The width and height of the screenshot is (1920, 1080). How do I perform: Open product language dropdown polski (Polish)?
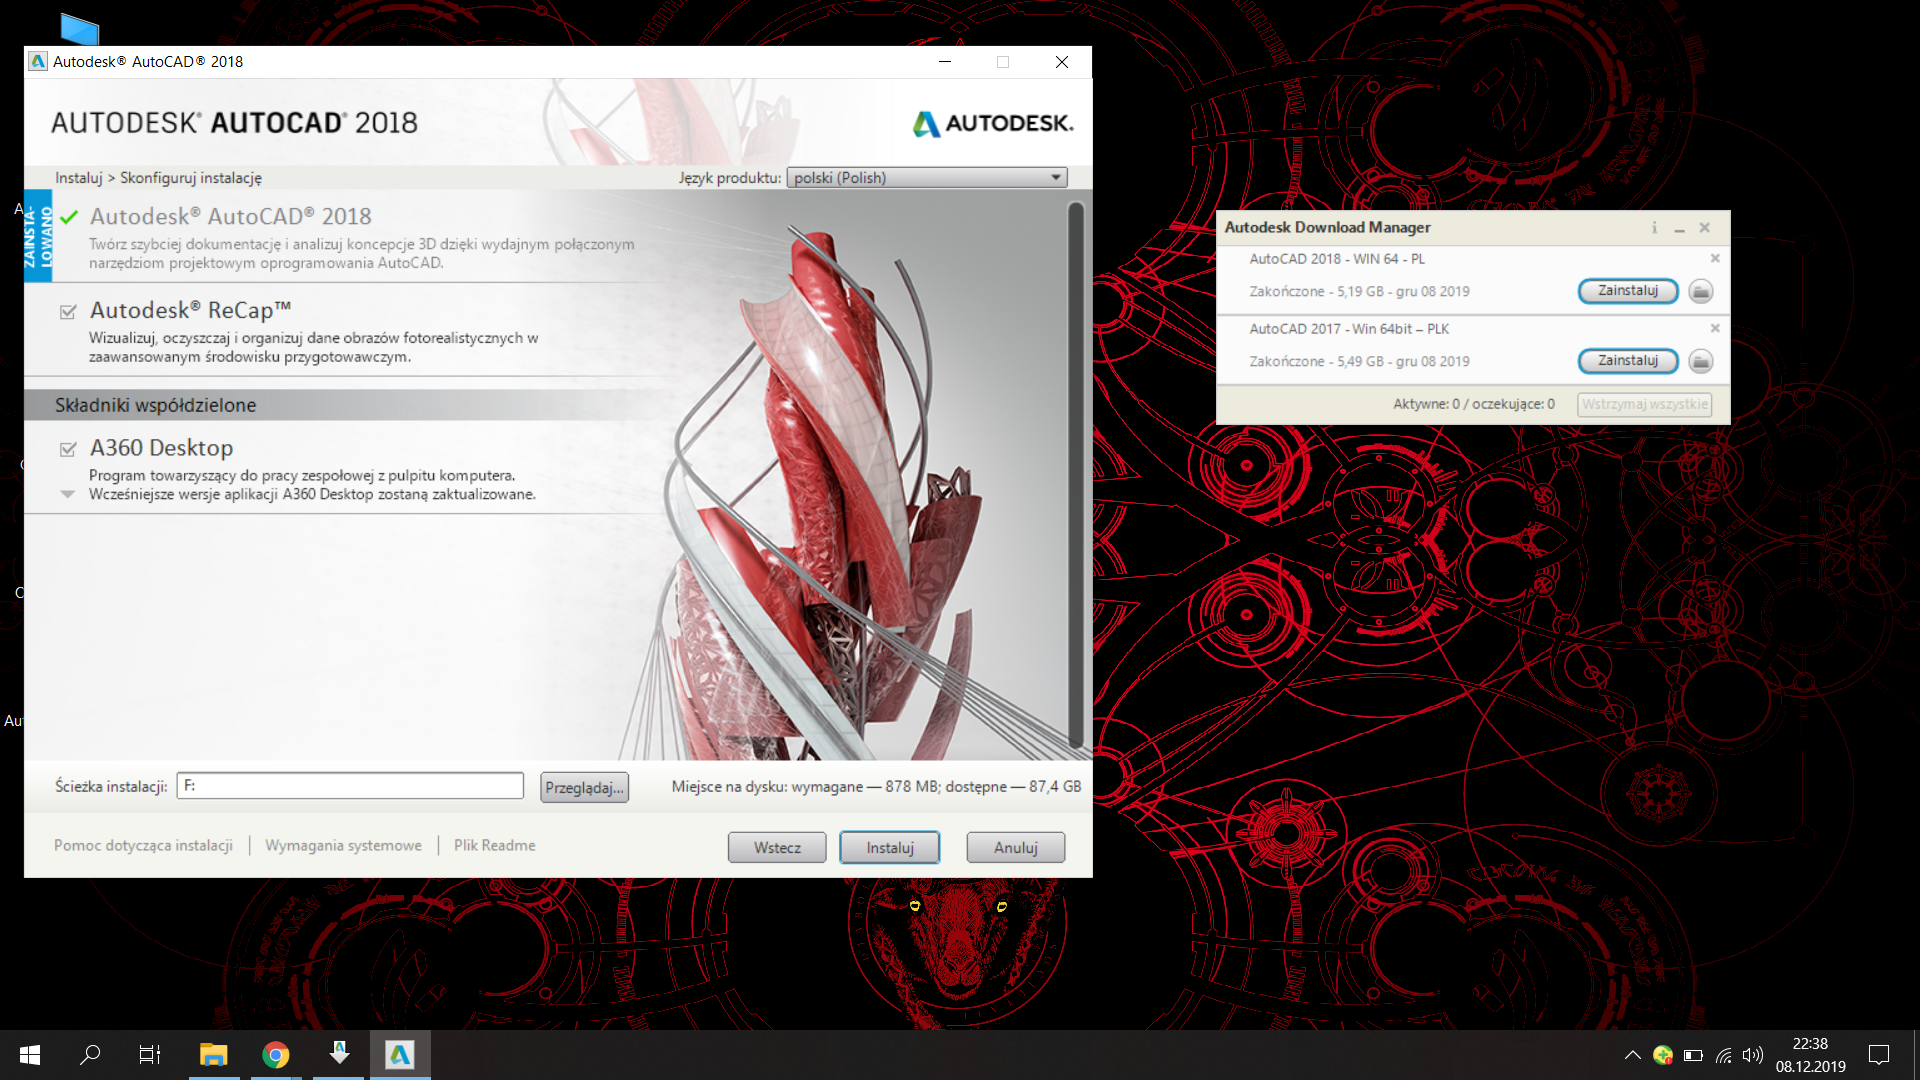tap(927, 178)
